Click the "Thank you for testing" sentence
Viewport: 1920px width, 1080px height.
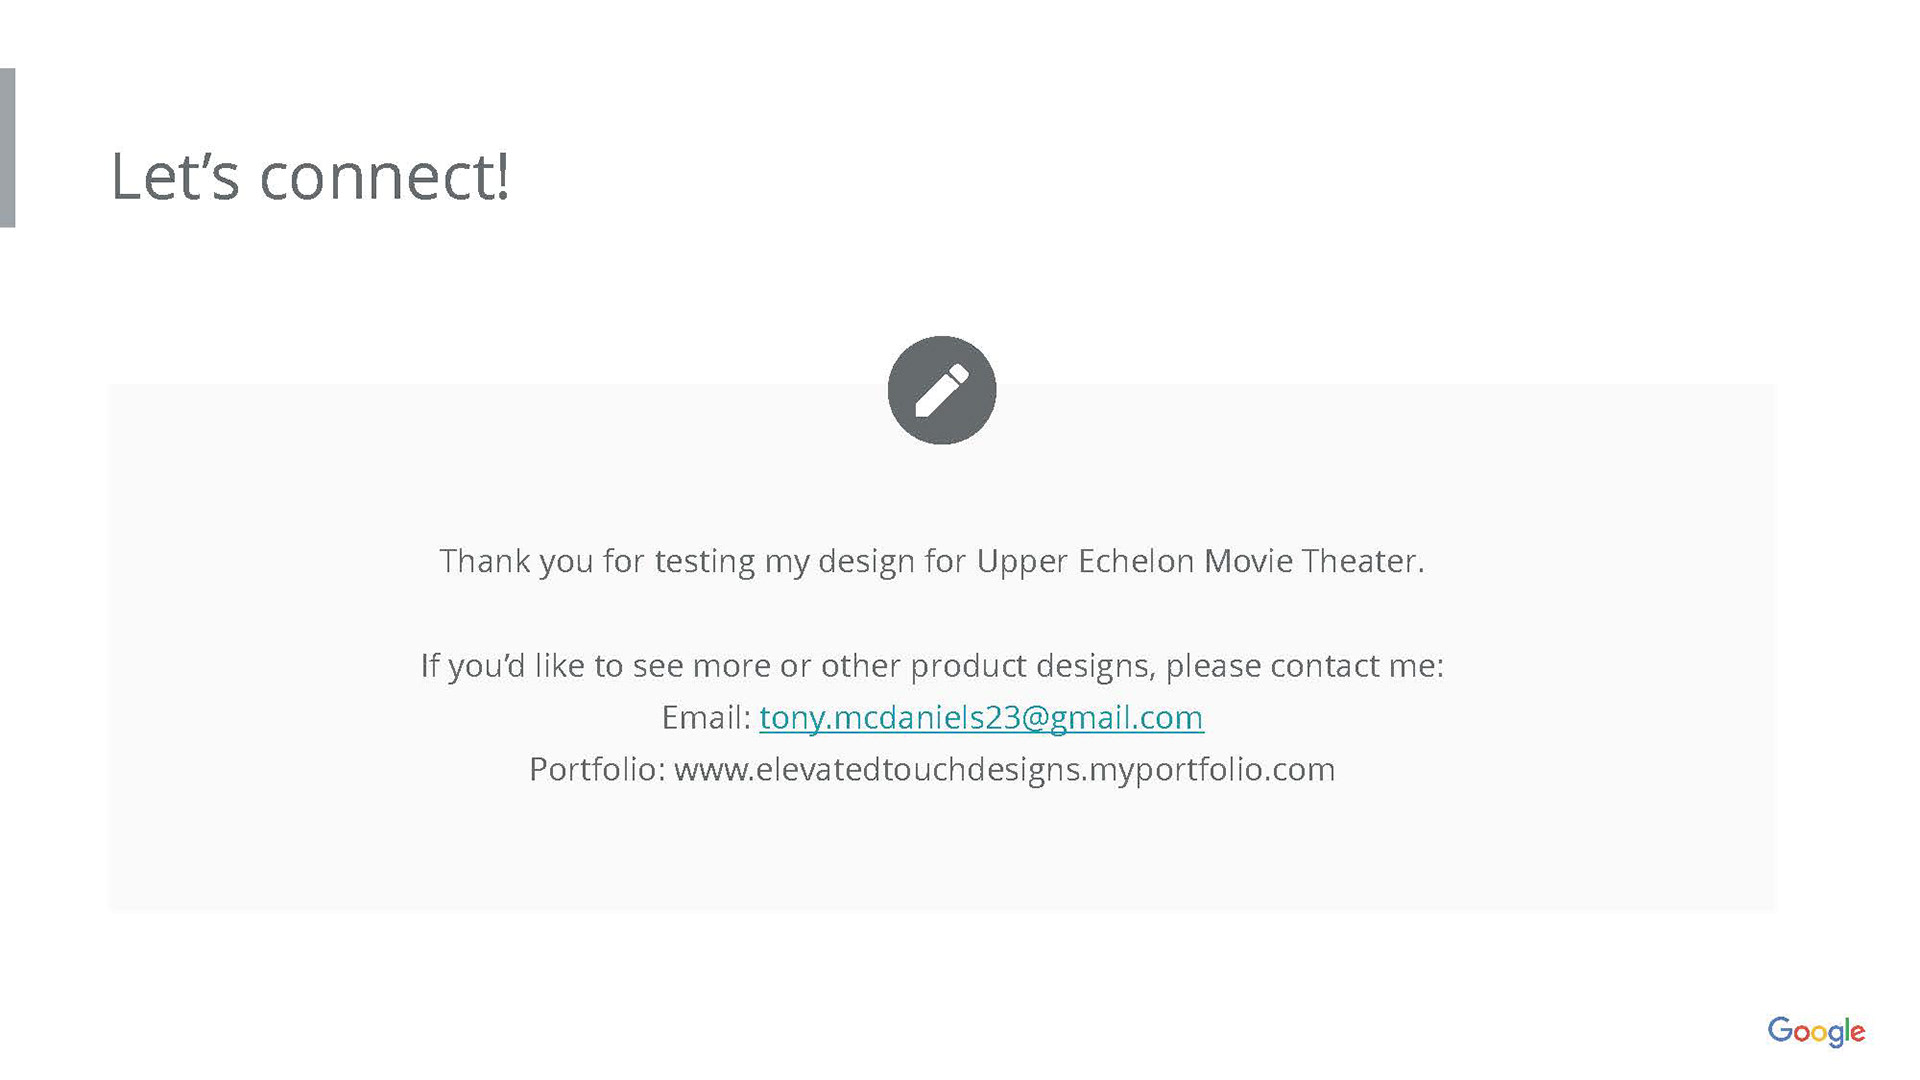click(932, 561)
